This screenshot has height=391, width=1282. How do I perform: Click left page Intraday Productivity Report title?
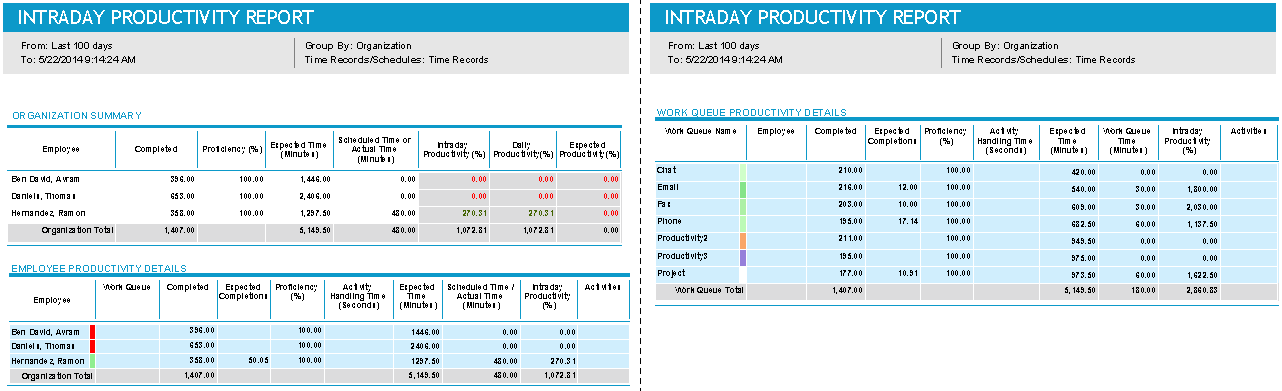point(166,18)
